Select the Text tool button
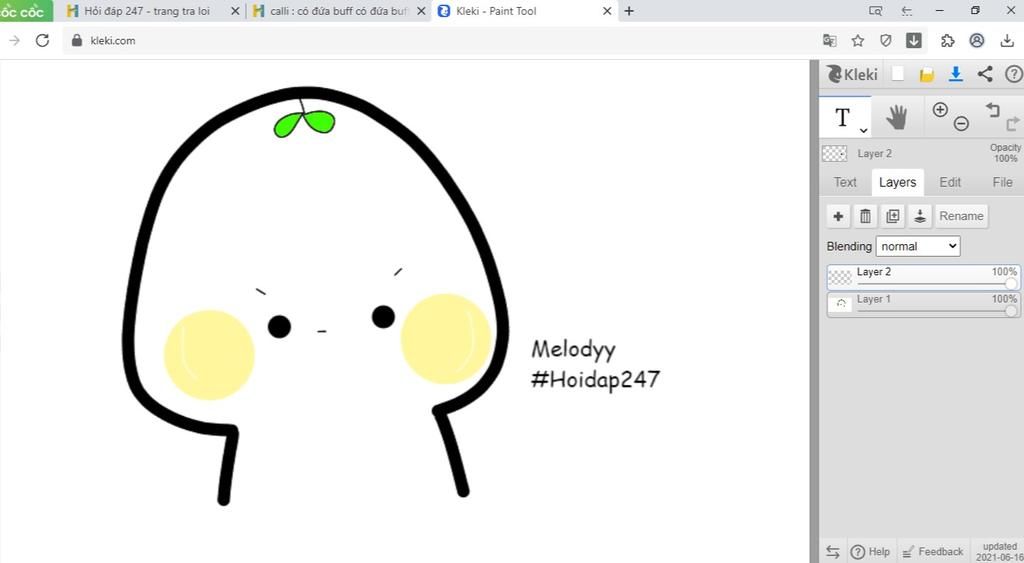The width and height of the screenshot is (1024, 563). coord(844,118)
